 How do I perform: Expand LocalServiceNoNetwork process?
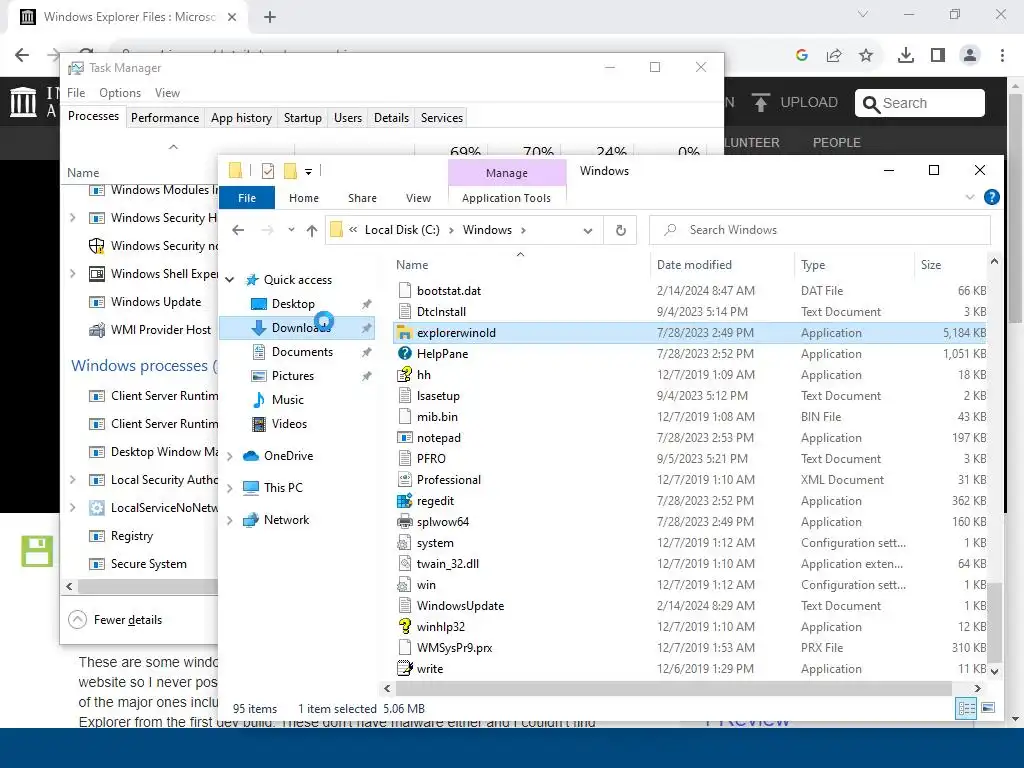72,507
